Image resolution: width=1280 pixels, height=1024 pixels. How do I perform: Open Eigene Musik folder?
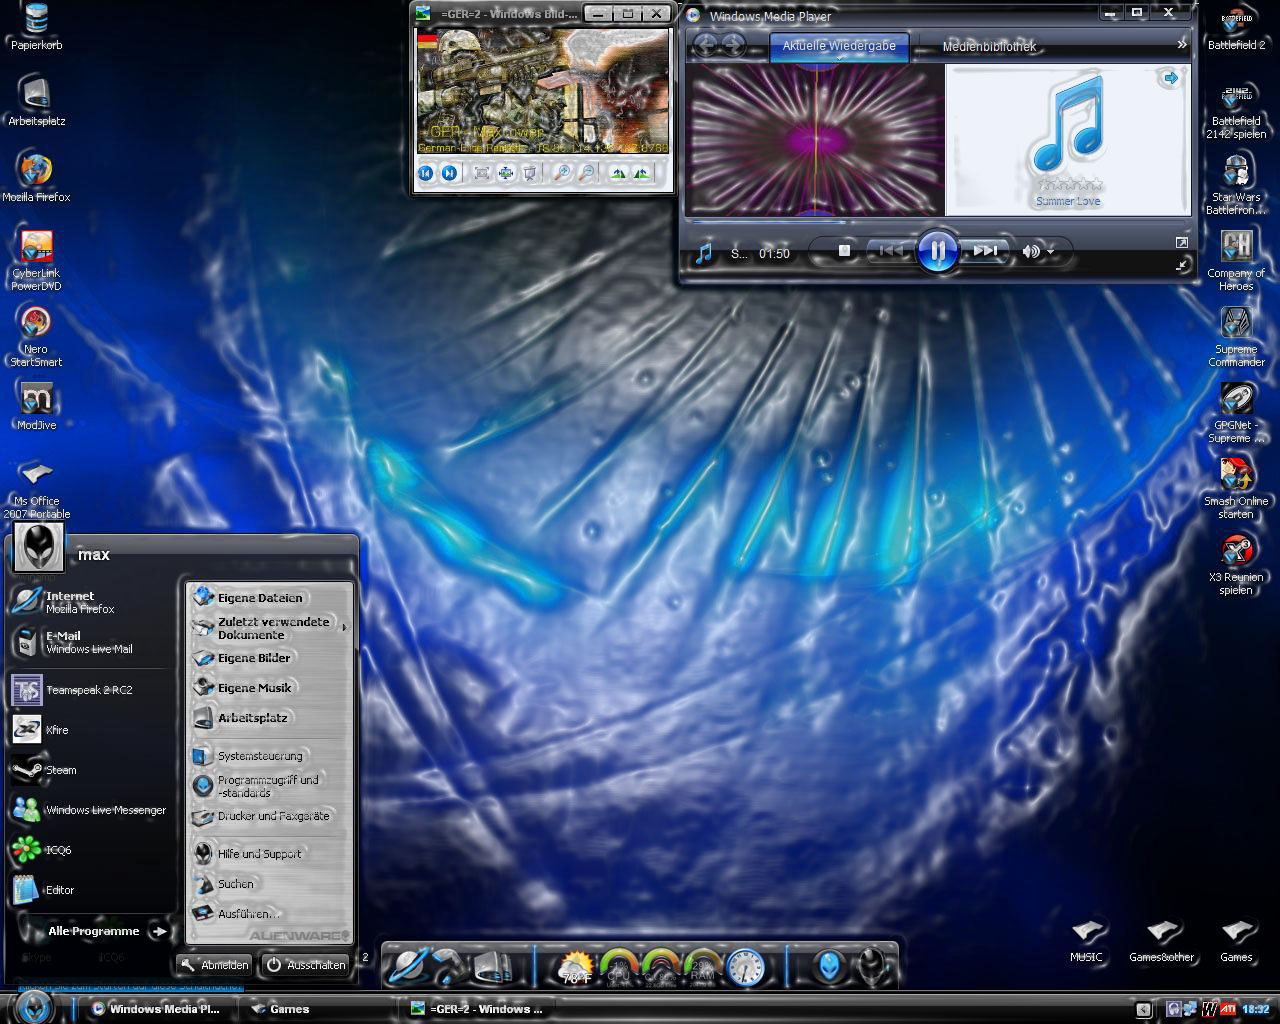point(270,688)
